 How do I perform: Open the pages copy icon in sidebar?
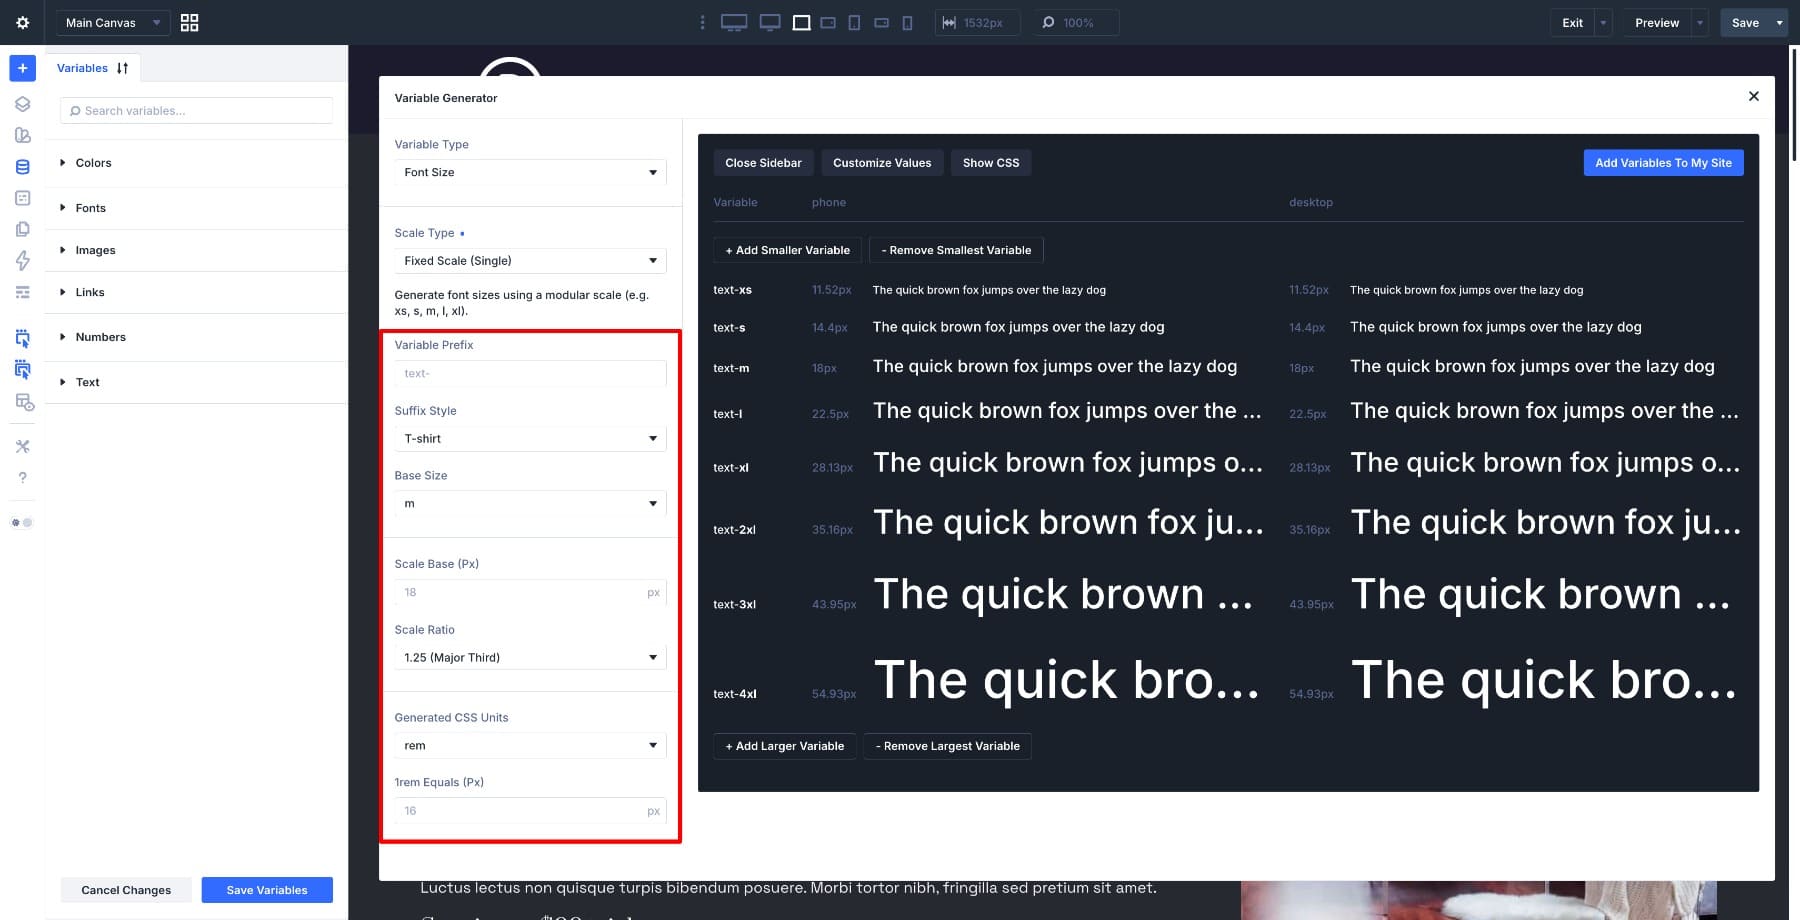[x=22, y=229]
